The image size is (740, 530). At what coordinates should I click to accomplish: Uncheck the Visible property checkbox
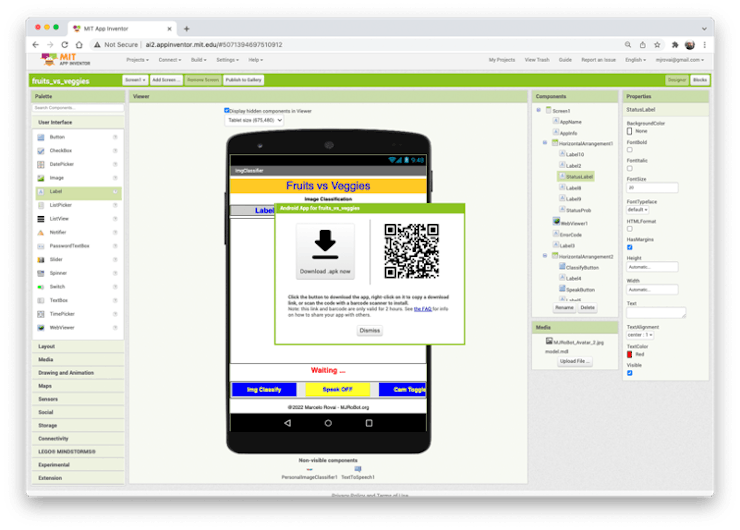click(630, 373)
